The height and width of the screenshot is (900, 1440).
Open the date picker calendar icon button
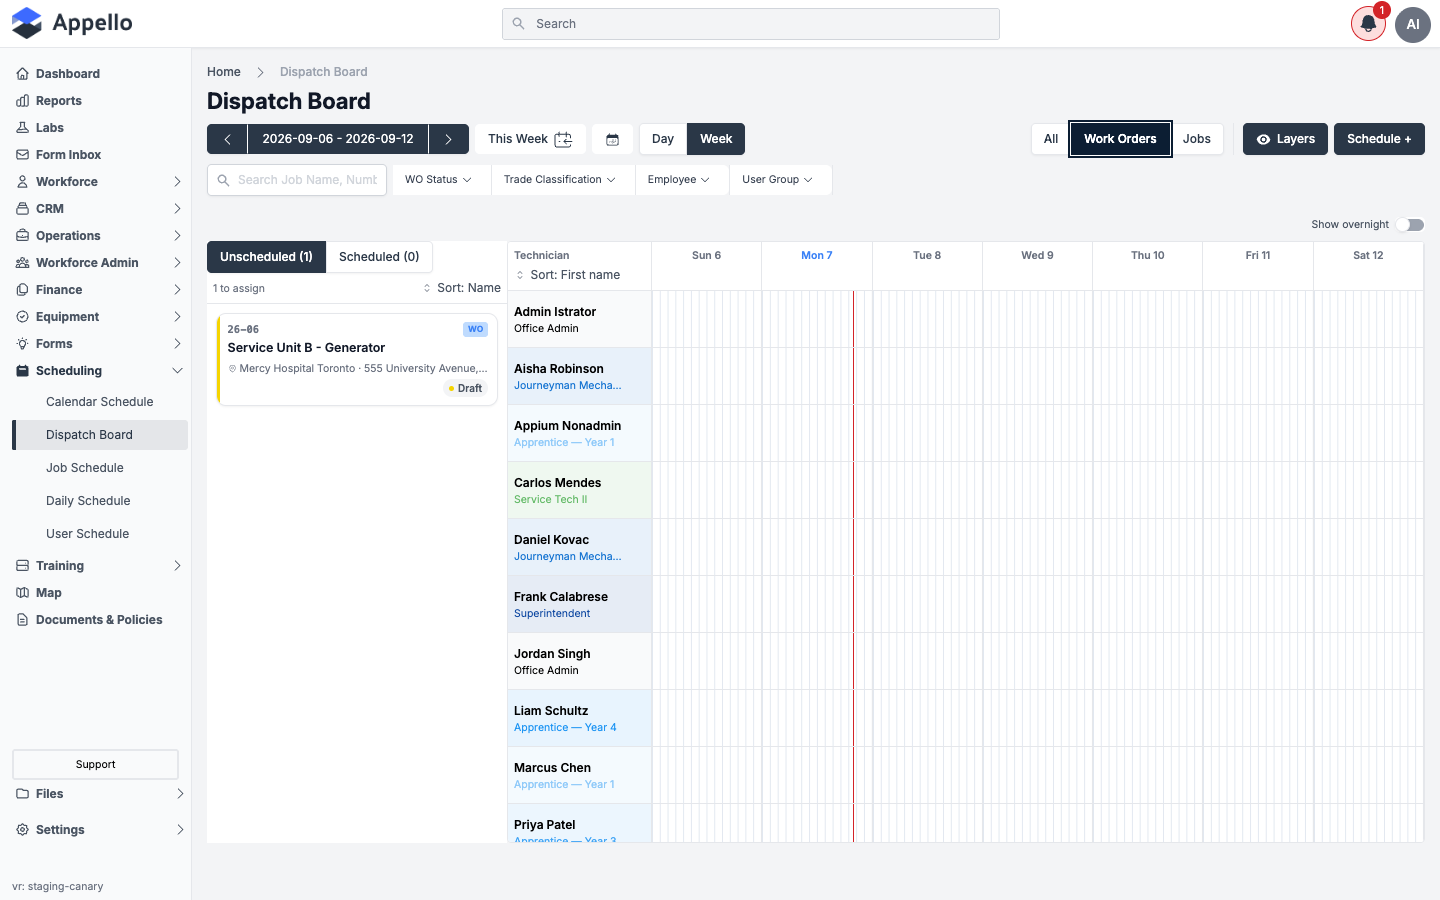pyautogui.click(x=612, y=139)
